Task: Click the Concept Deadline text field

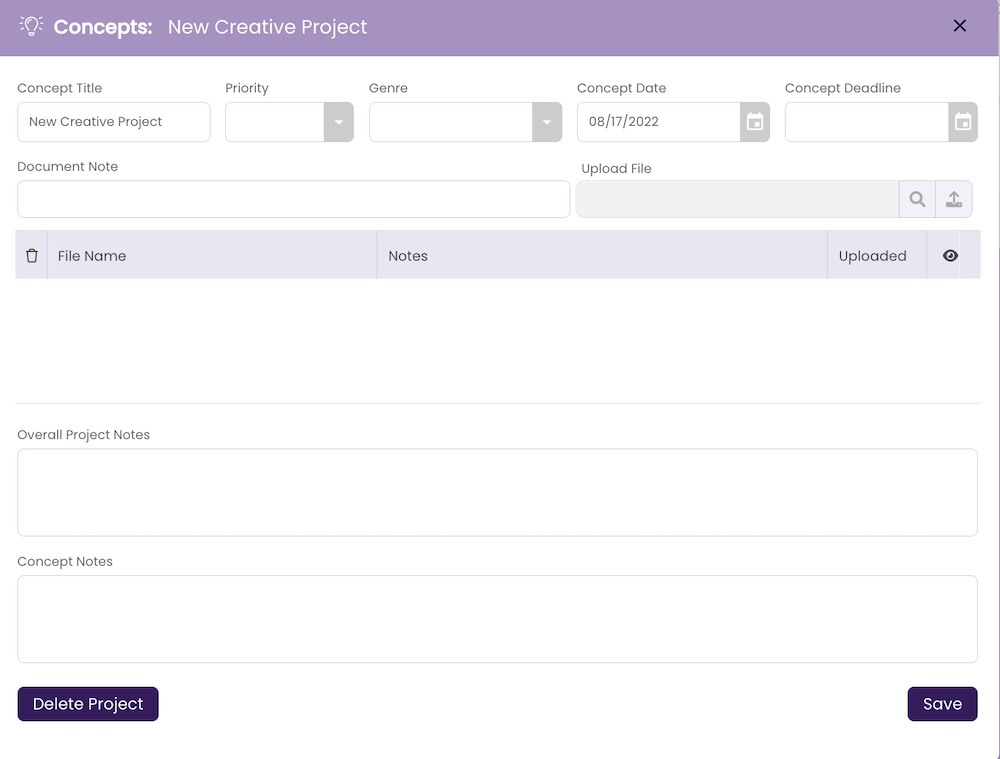Action: coord(867,122)
